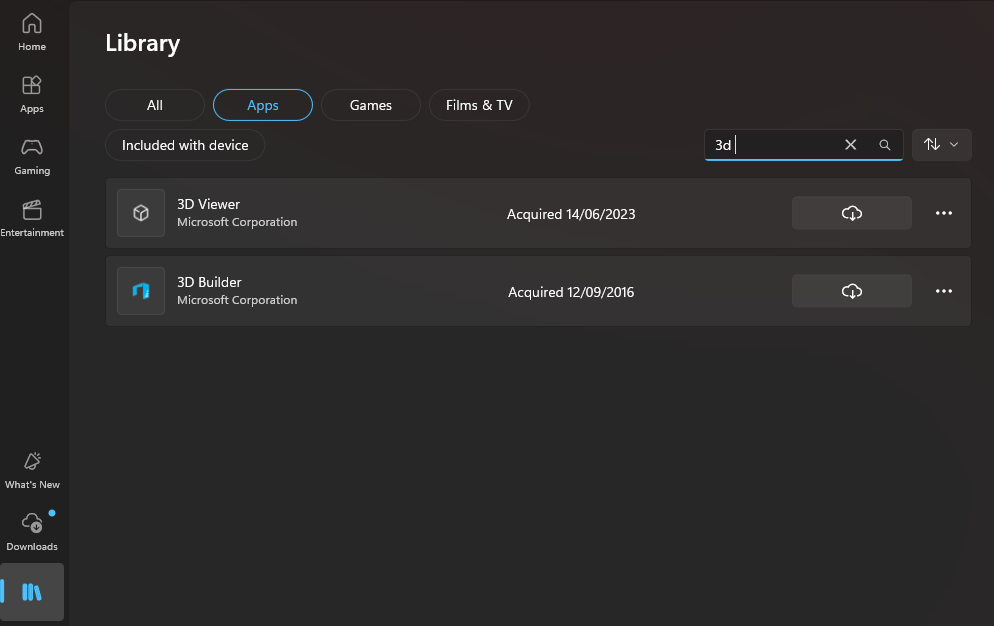Switch to the Films & TV tab

pos(479,105)
